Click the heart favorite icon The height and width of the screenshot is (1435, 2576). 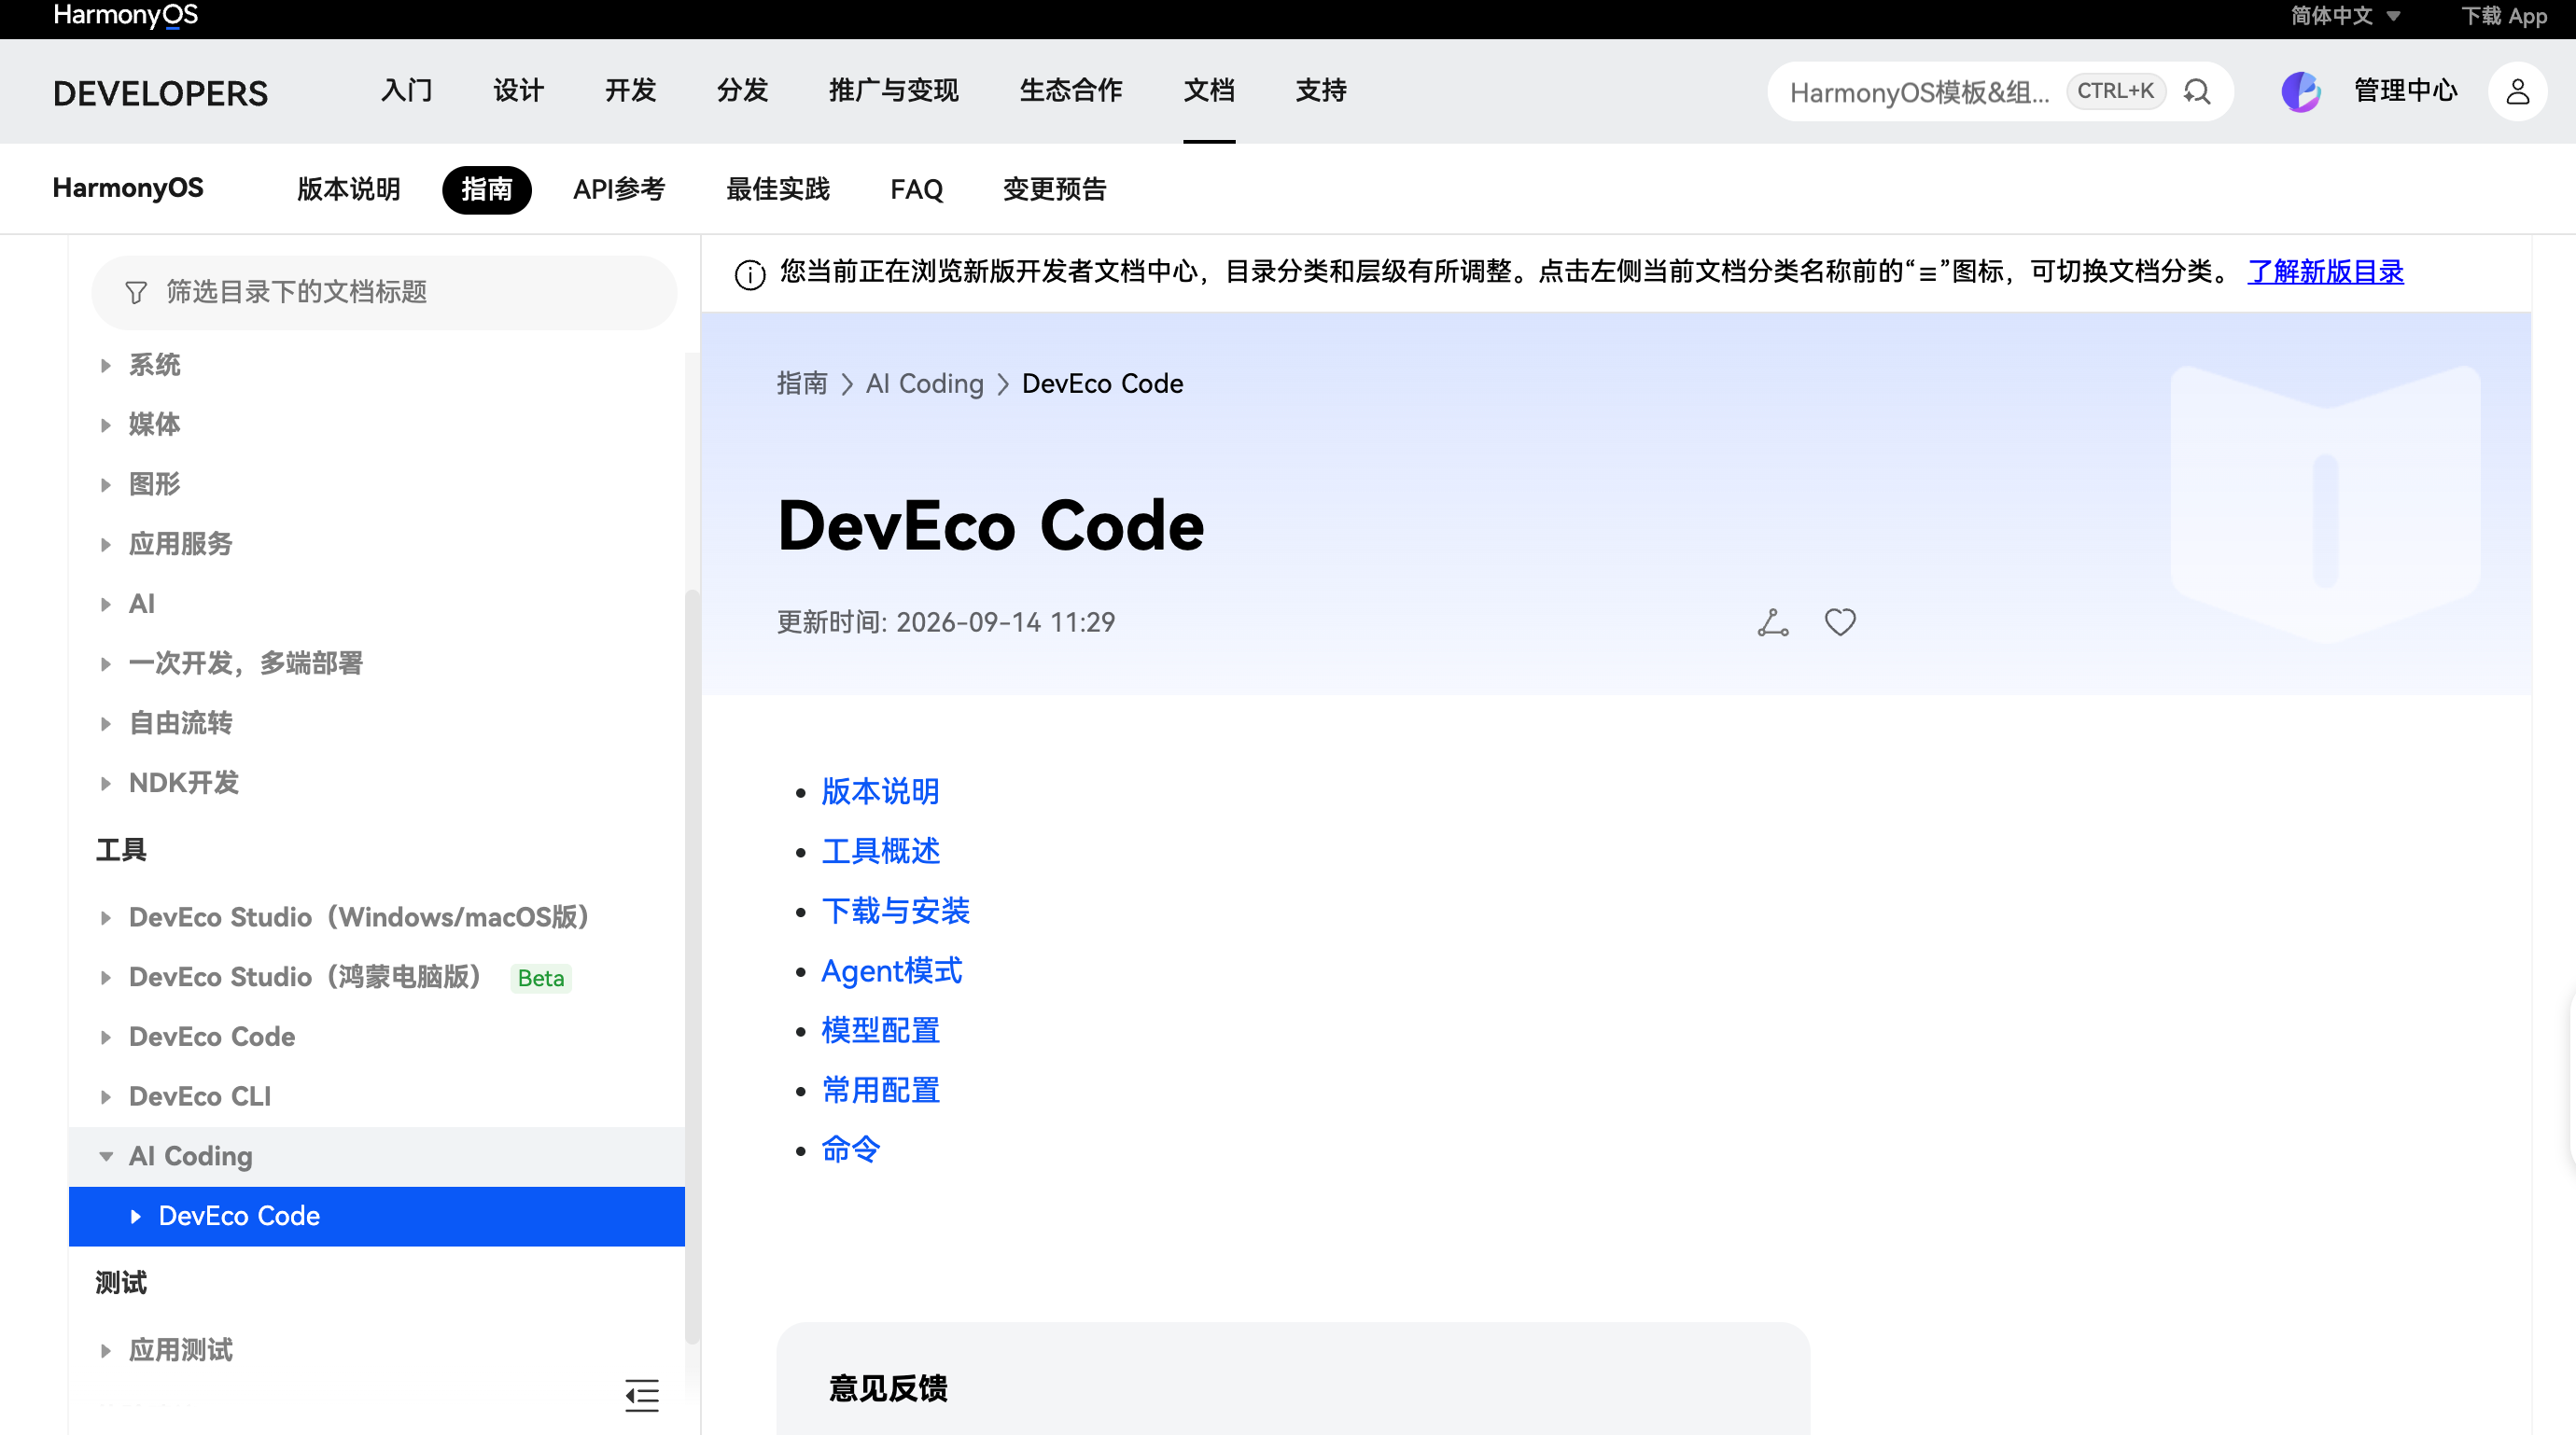click(x=1840, y=622)
